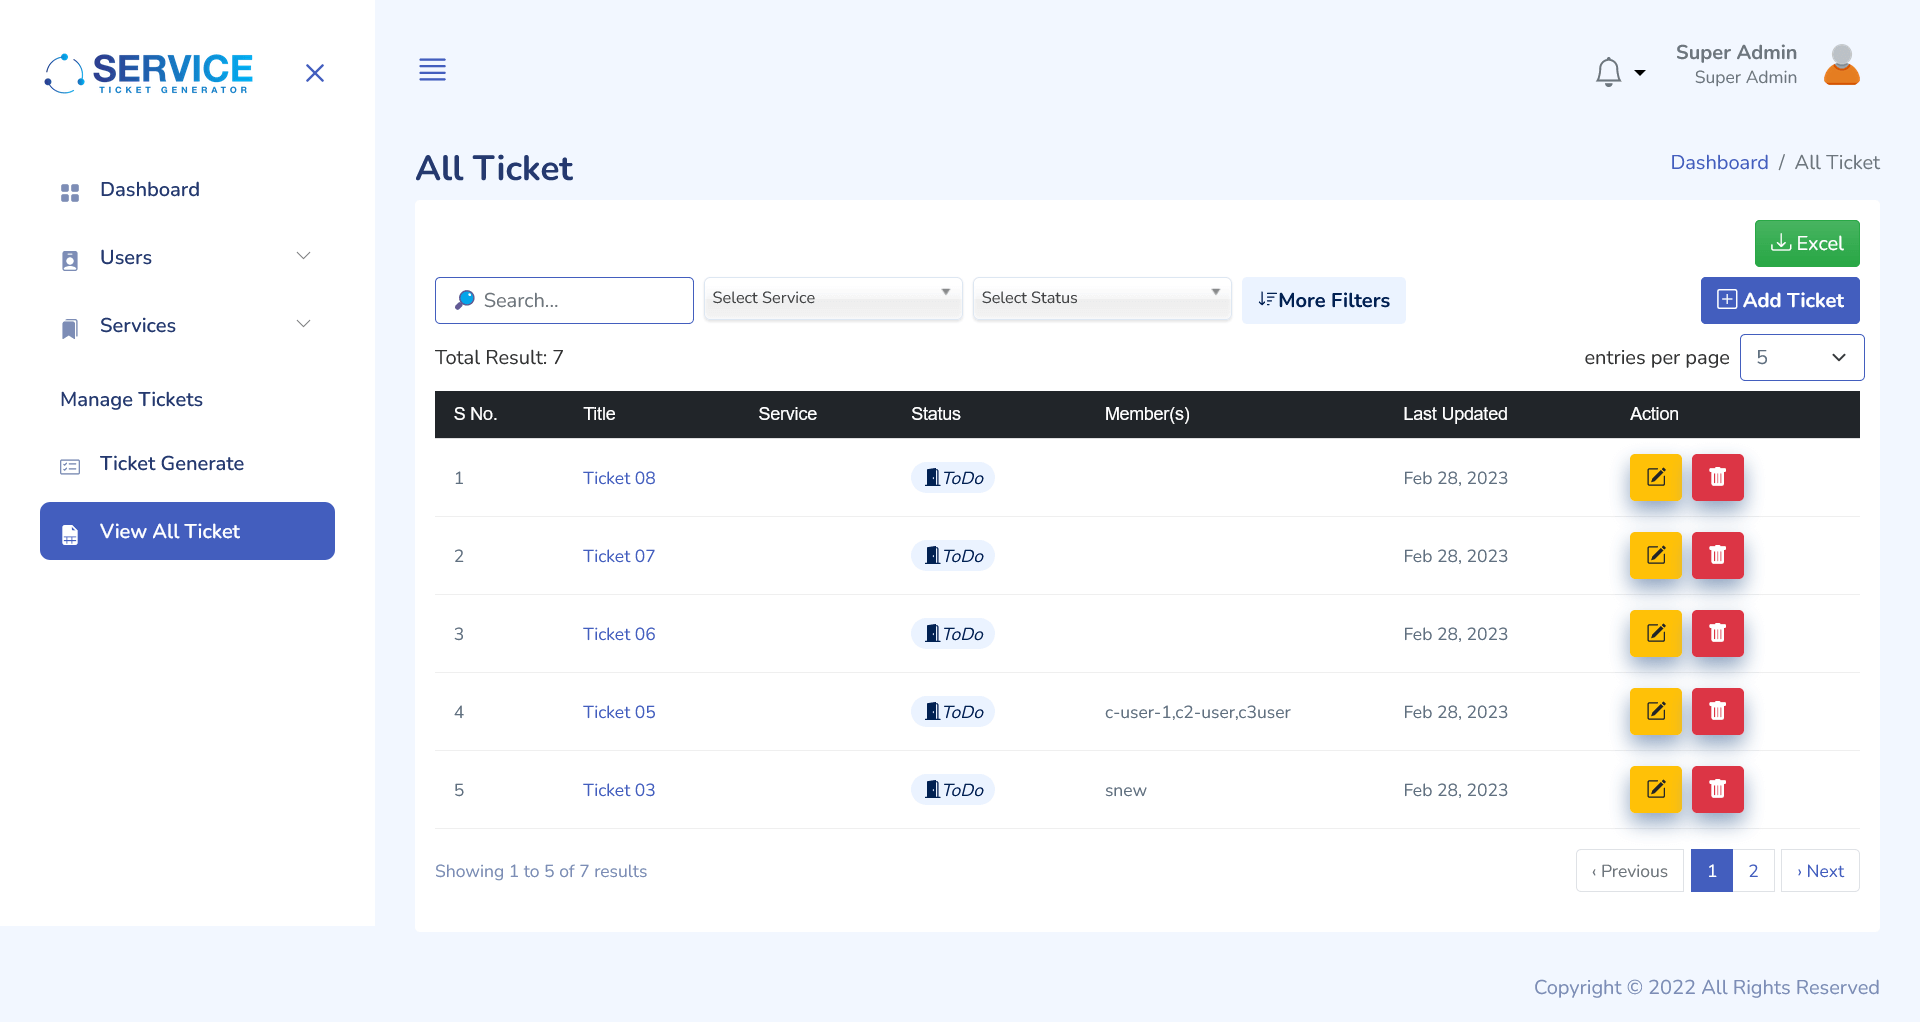The width and height of the screenshot is (1920, 1022).
Task: Close the sidebar with the X icon
Action: point(315,73)
